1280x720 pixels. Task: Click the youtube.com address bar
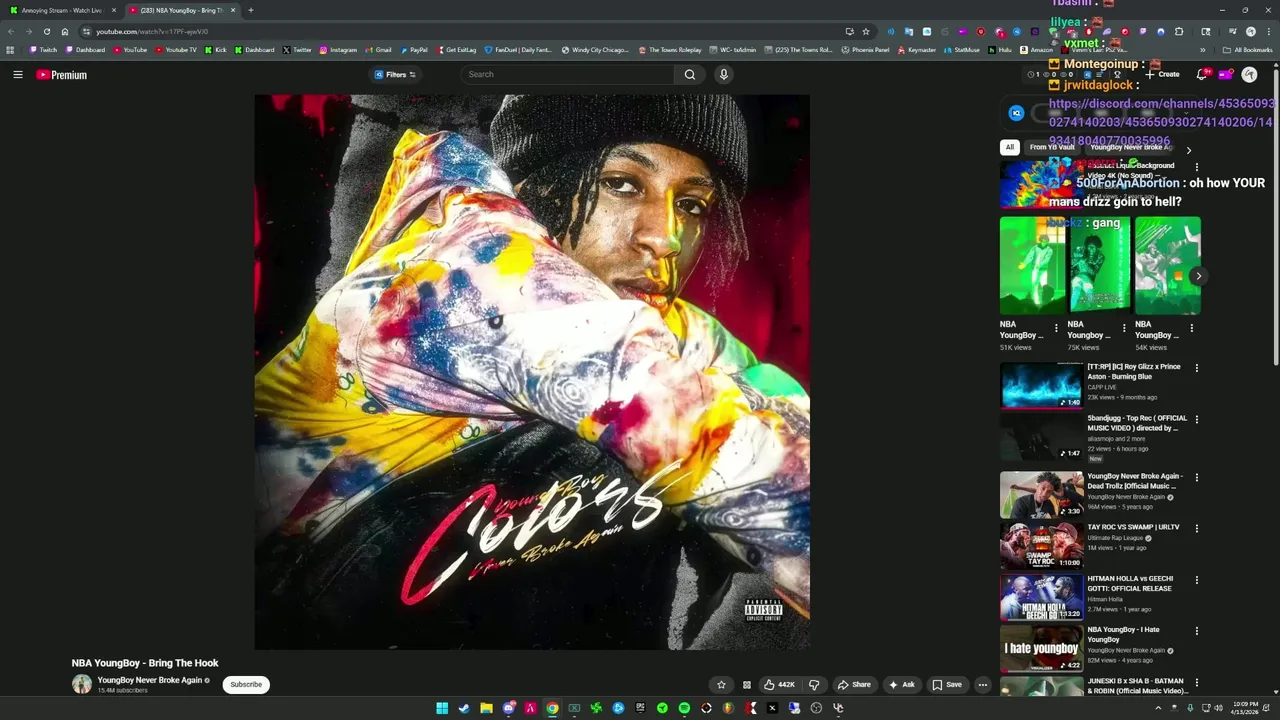pyautogui.click(x=460, y=31)
